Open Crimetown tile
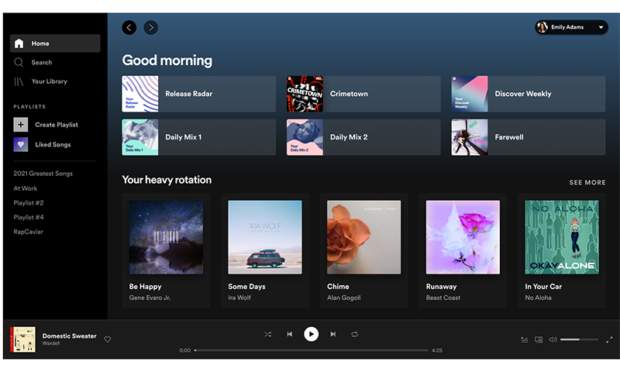 363,94
